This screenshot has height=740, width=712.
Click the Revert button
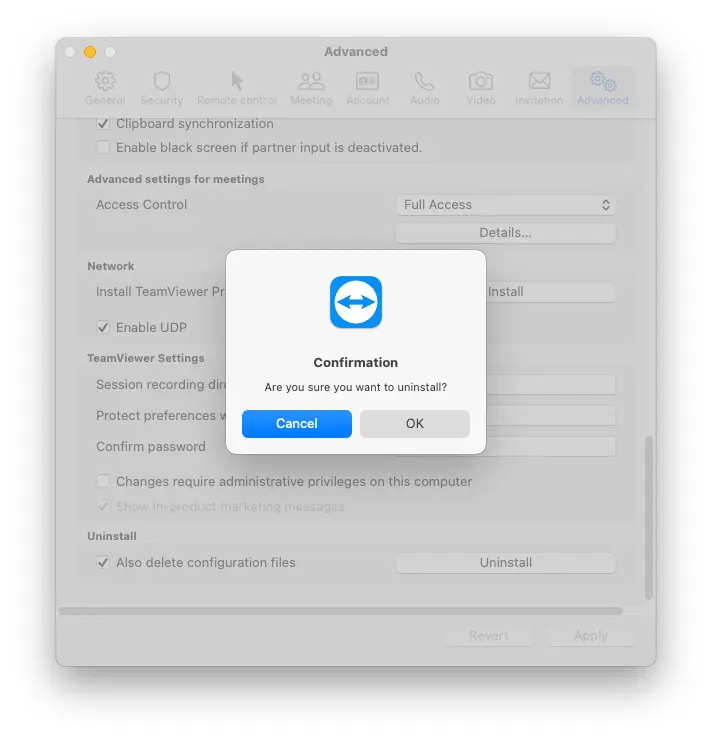coord(489,636)
